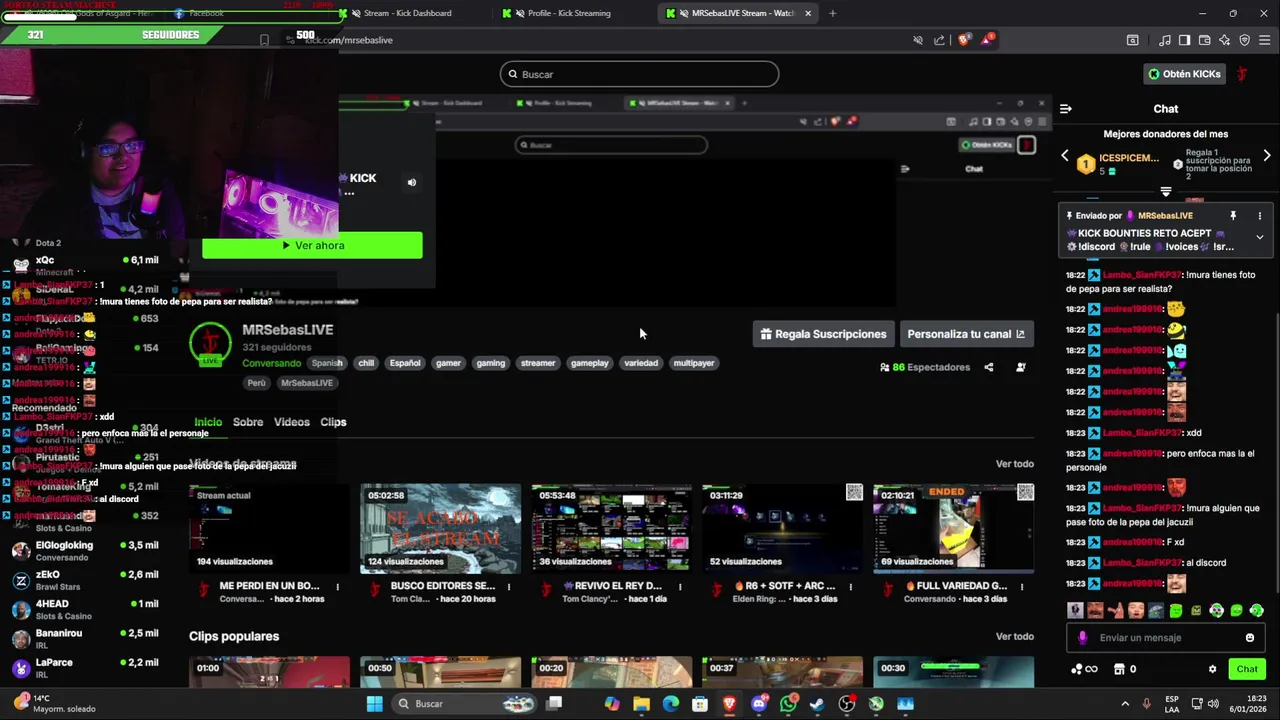Viewport: 1280px width, 720px height.
Task: Click Regala Suscripciones button
Action: 823,334
